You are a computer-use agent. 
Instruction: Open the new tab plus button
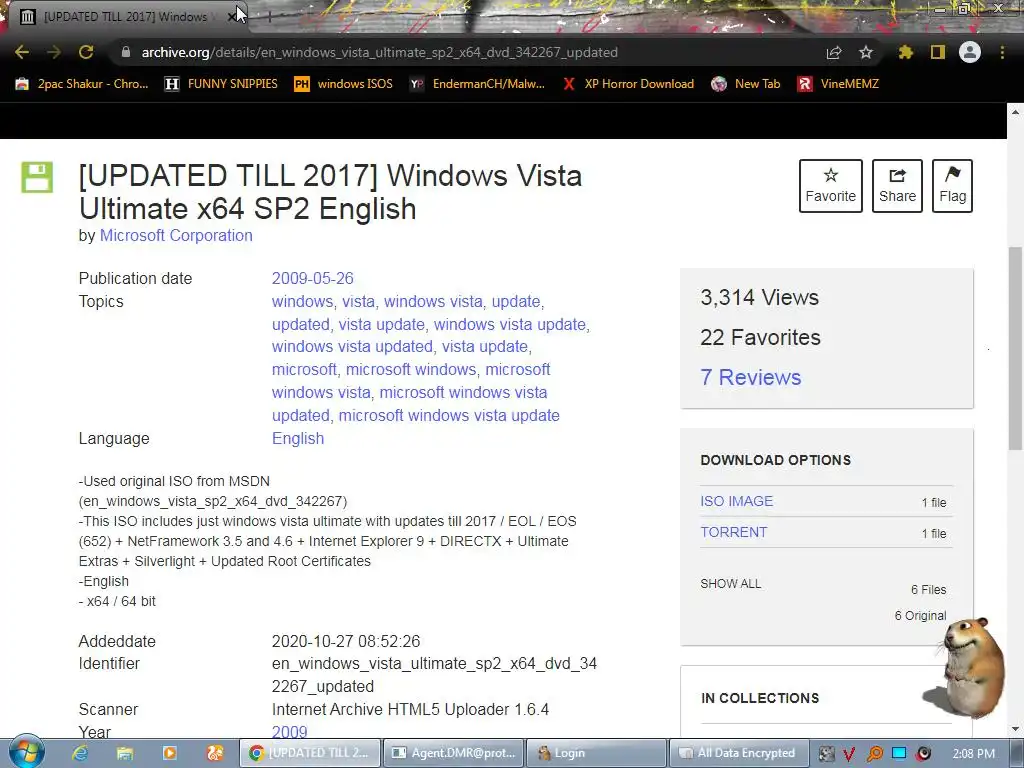(x=269, y=16)
